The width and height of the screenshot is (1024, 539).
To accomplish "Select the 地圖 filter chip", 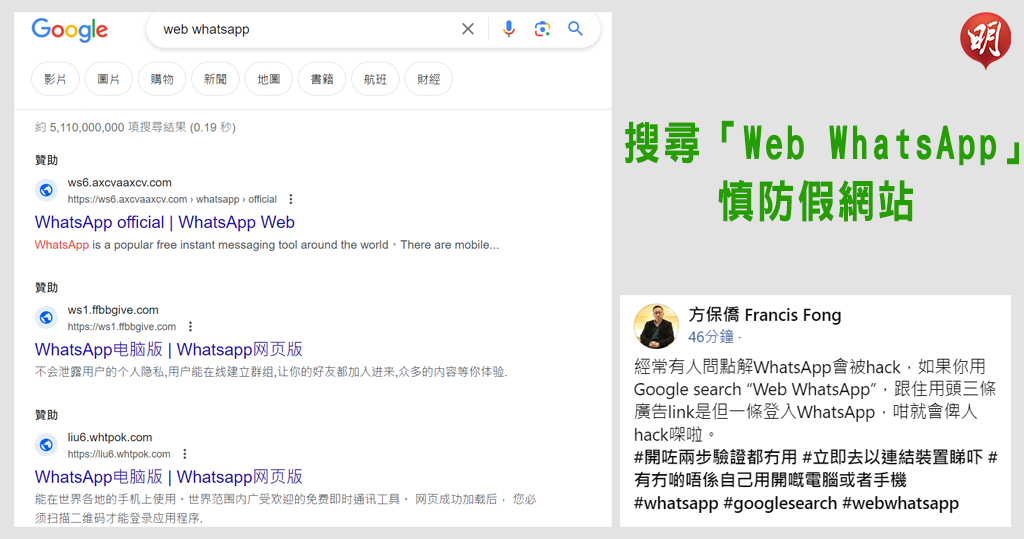I will (268, 79).
